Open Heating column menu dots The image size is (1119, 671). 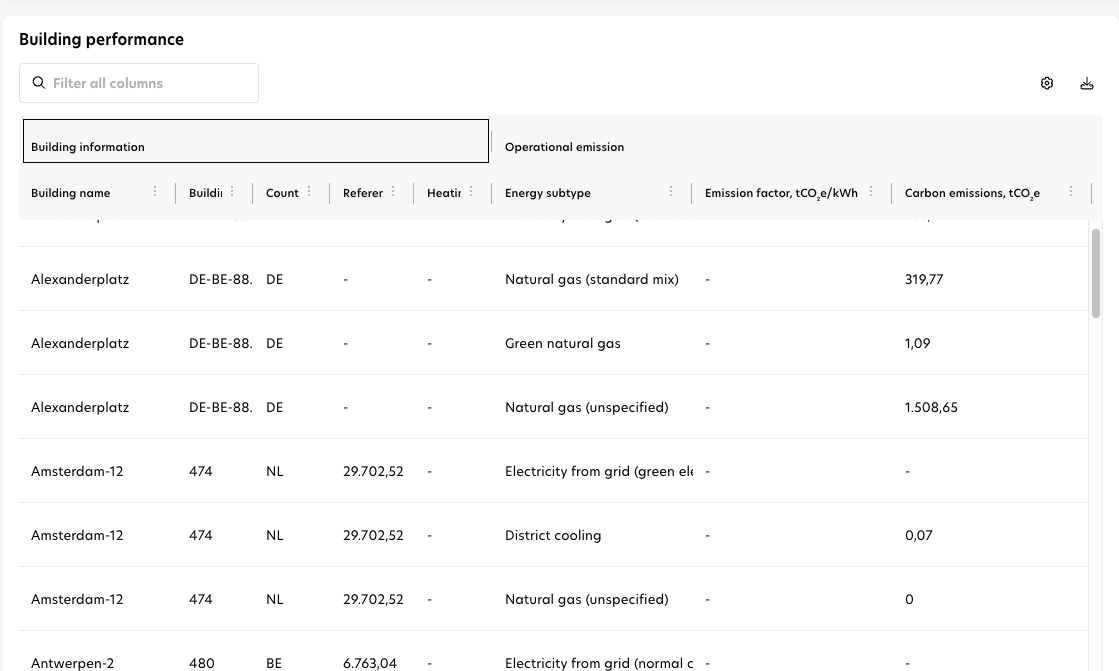(x=471, y=191)
